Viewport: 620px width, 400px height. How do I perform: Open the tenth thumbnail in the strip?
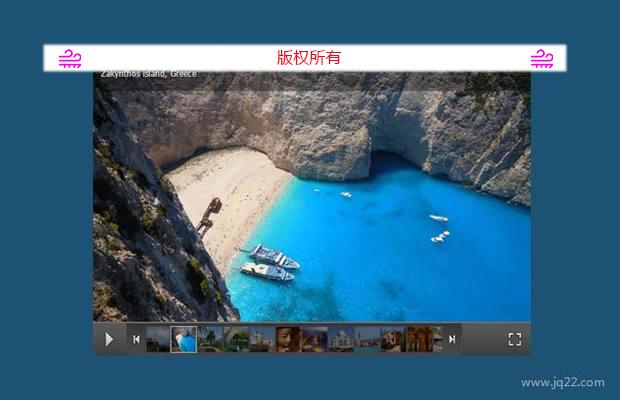click(x=392, y=339)
